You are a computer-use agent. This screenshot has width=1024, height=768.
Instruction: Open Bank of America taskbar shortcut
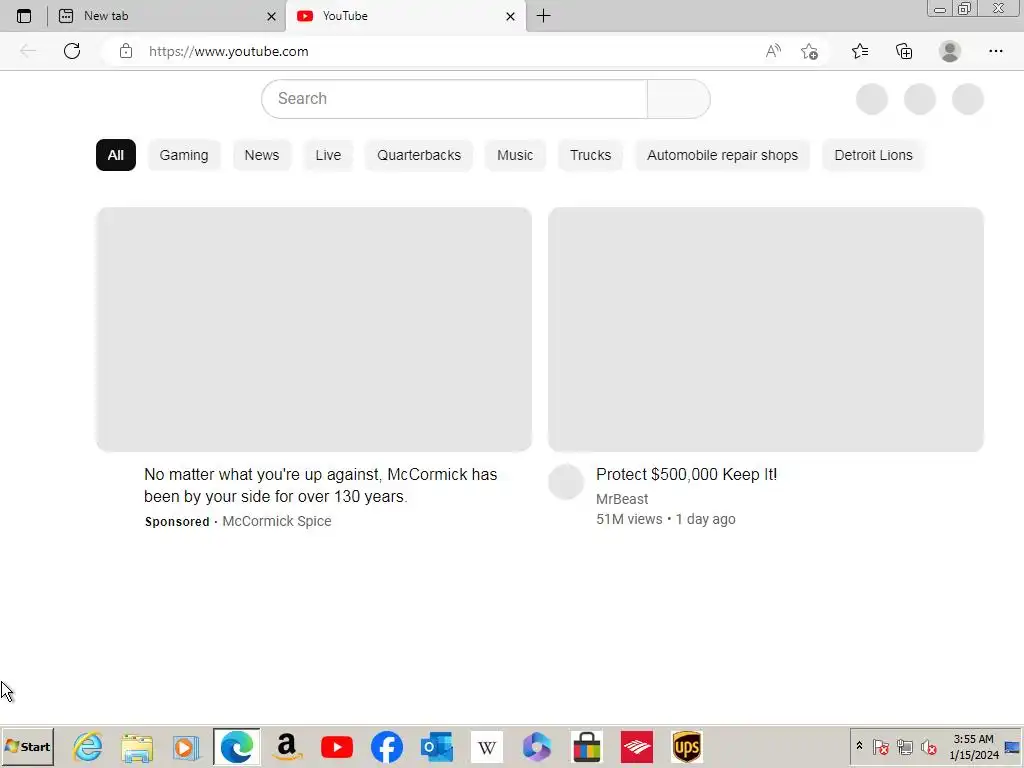click(637, 746)
